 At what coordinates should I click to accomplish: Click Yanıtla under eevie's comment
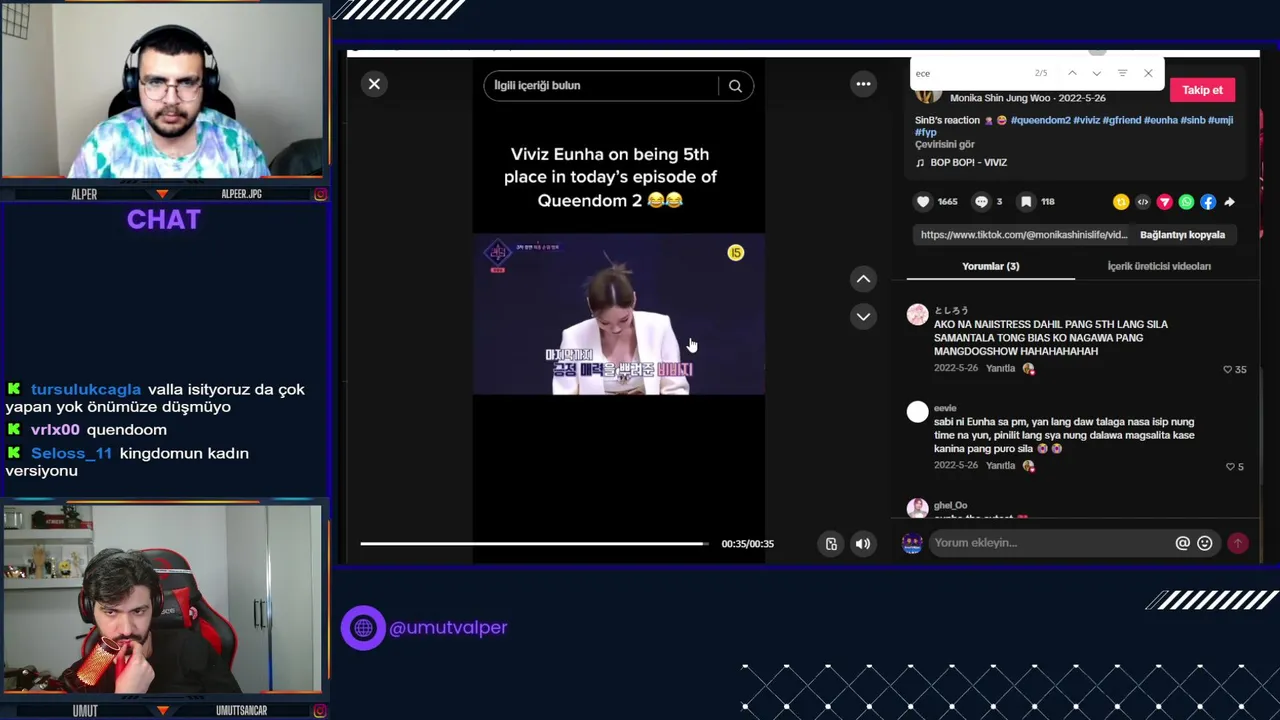(x=1000, y=466)
